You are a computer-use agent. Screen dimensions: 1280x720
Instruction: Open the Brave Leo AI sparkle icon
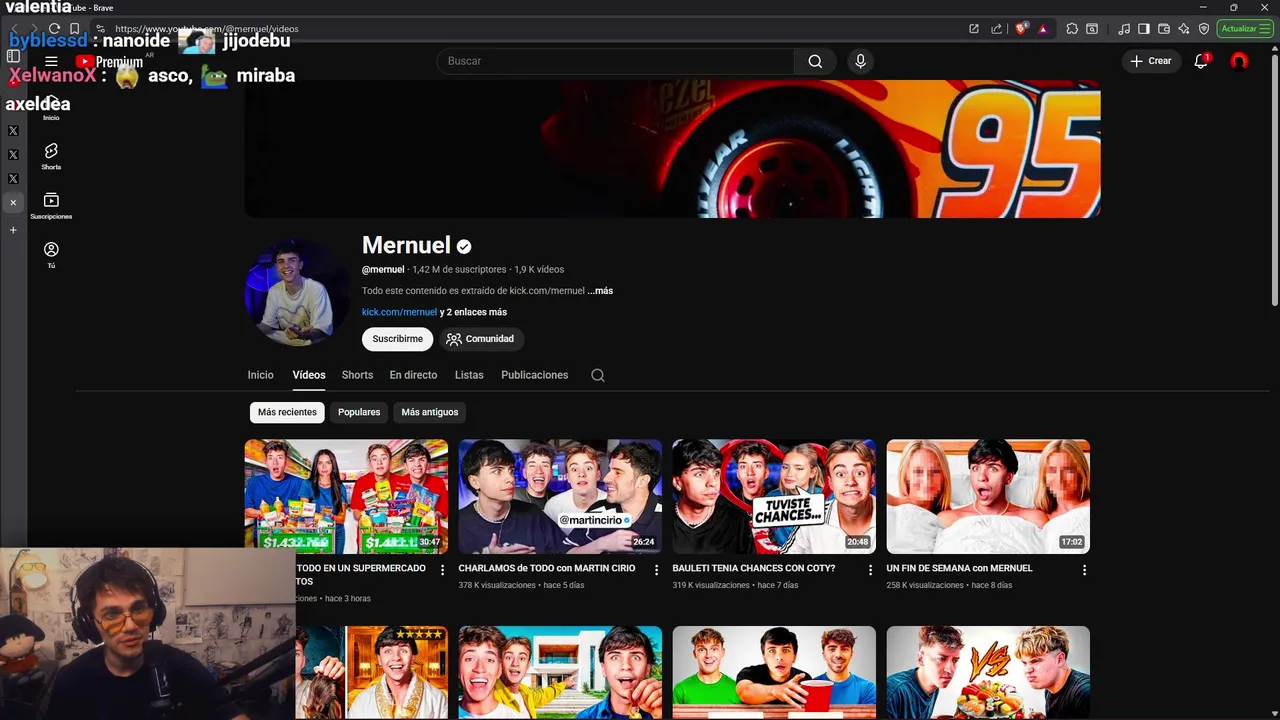[1184, 29]
